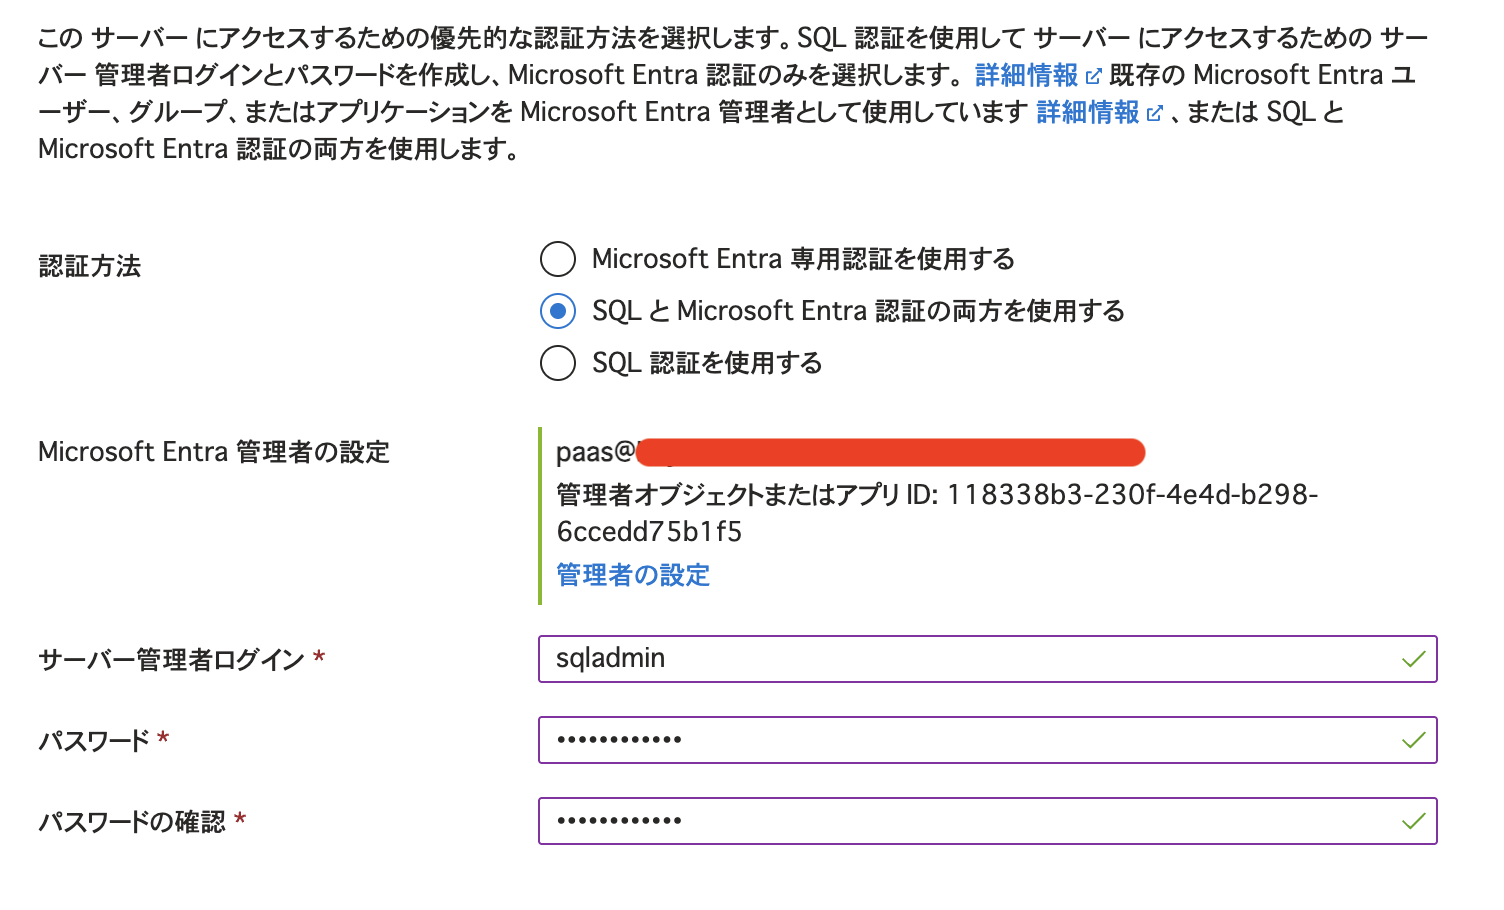Click the パスワード input field

(987, 740)
